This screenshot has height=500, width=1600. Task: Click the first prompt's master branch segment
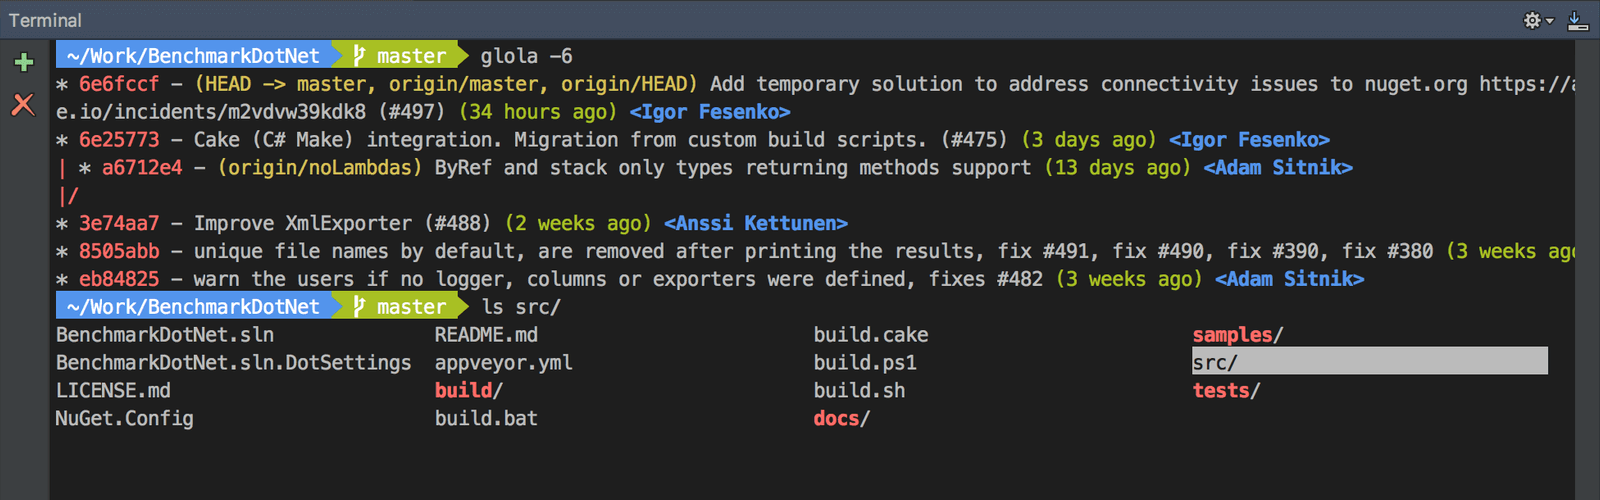pyautogui.click(x=400, y=56)
